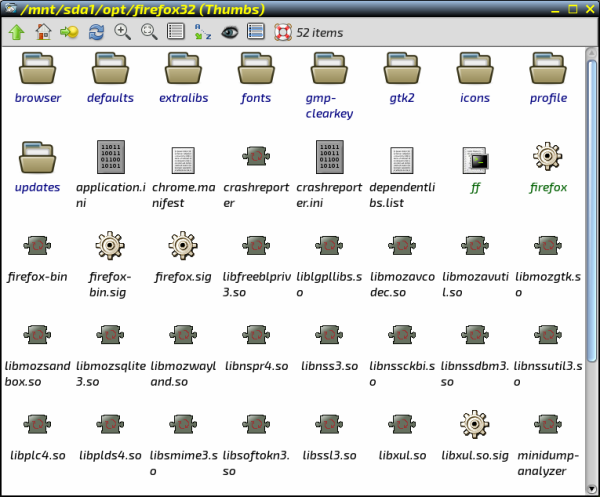Click the automatic zoom fit icon
The height and width of the screenshot is (497, 600).
click(x=149, y=32)
